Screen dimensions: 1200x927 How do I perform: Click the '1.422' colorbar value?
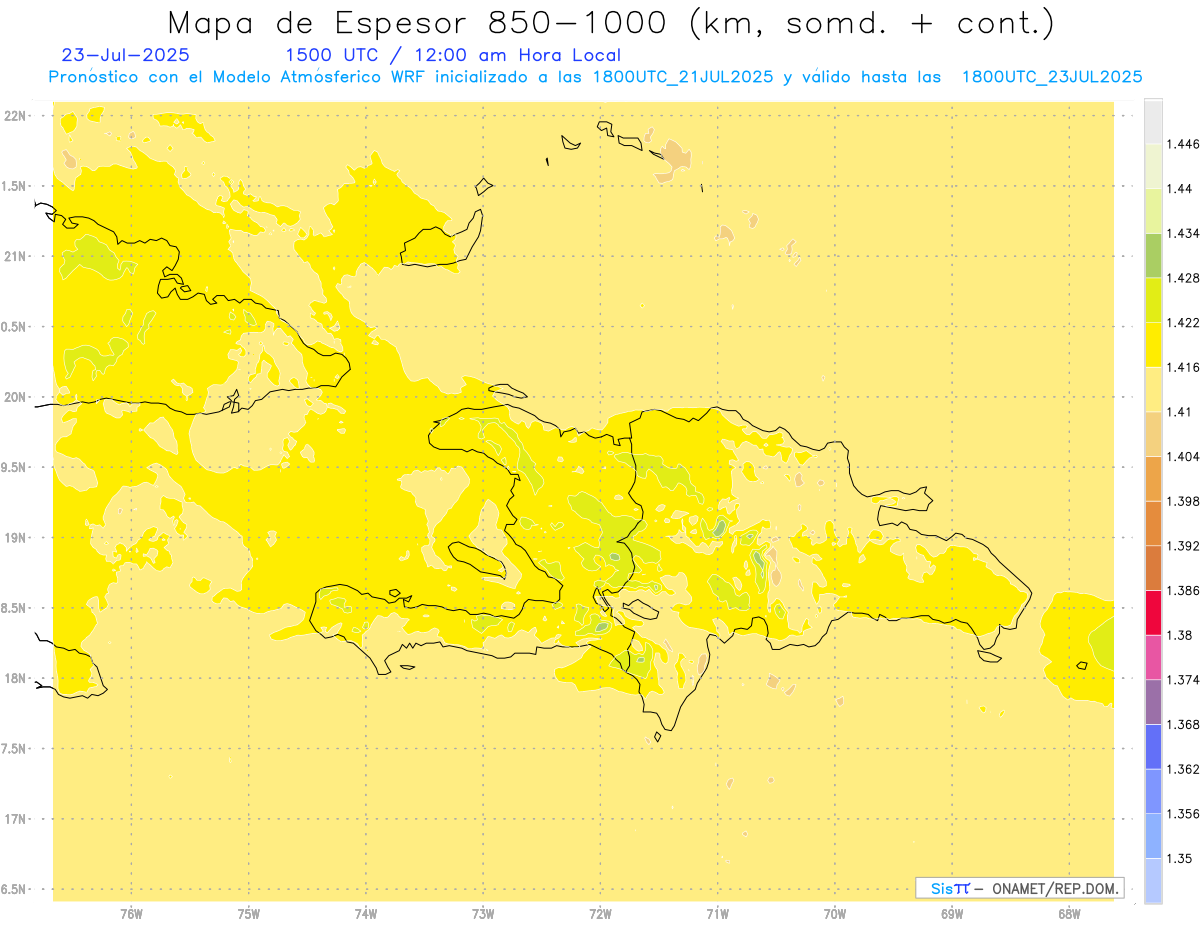(x=1183, y=323)
